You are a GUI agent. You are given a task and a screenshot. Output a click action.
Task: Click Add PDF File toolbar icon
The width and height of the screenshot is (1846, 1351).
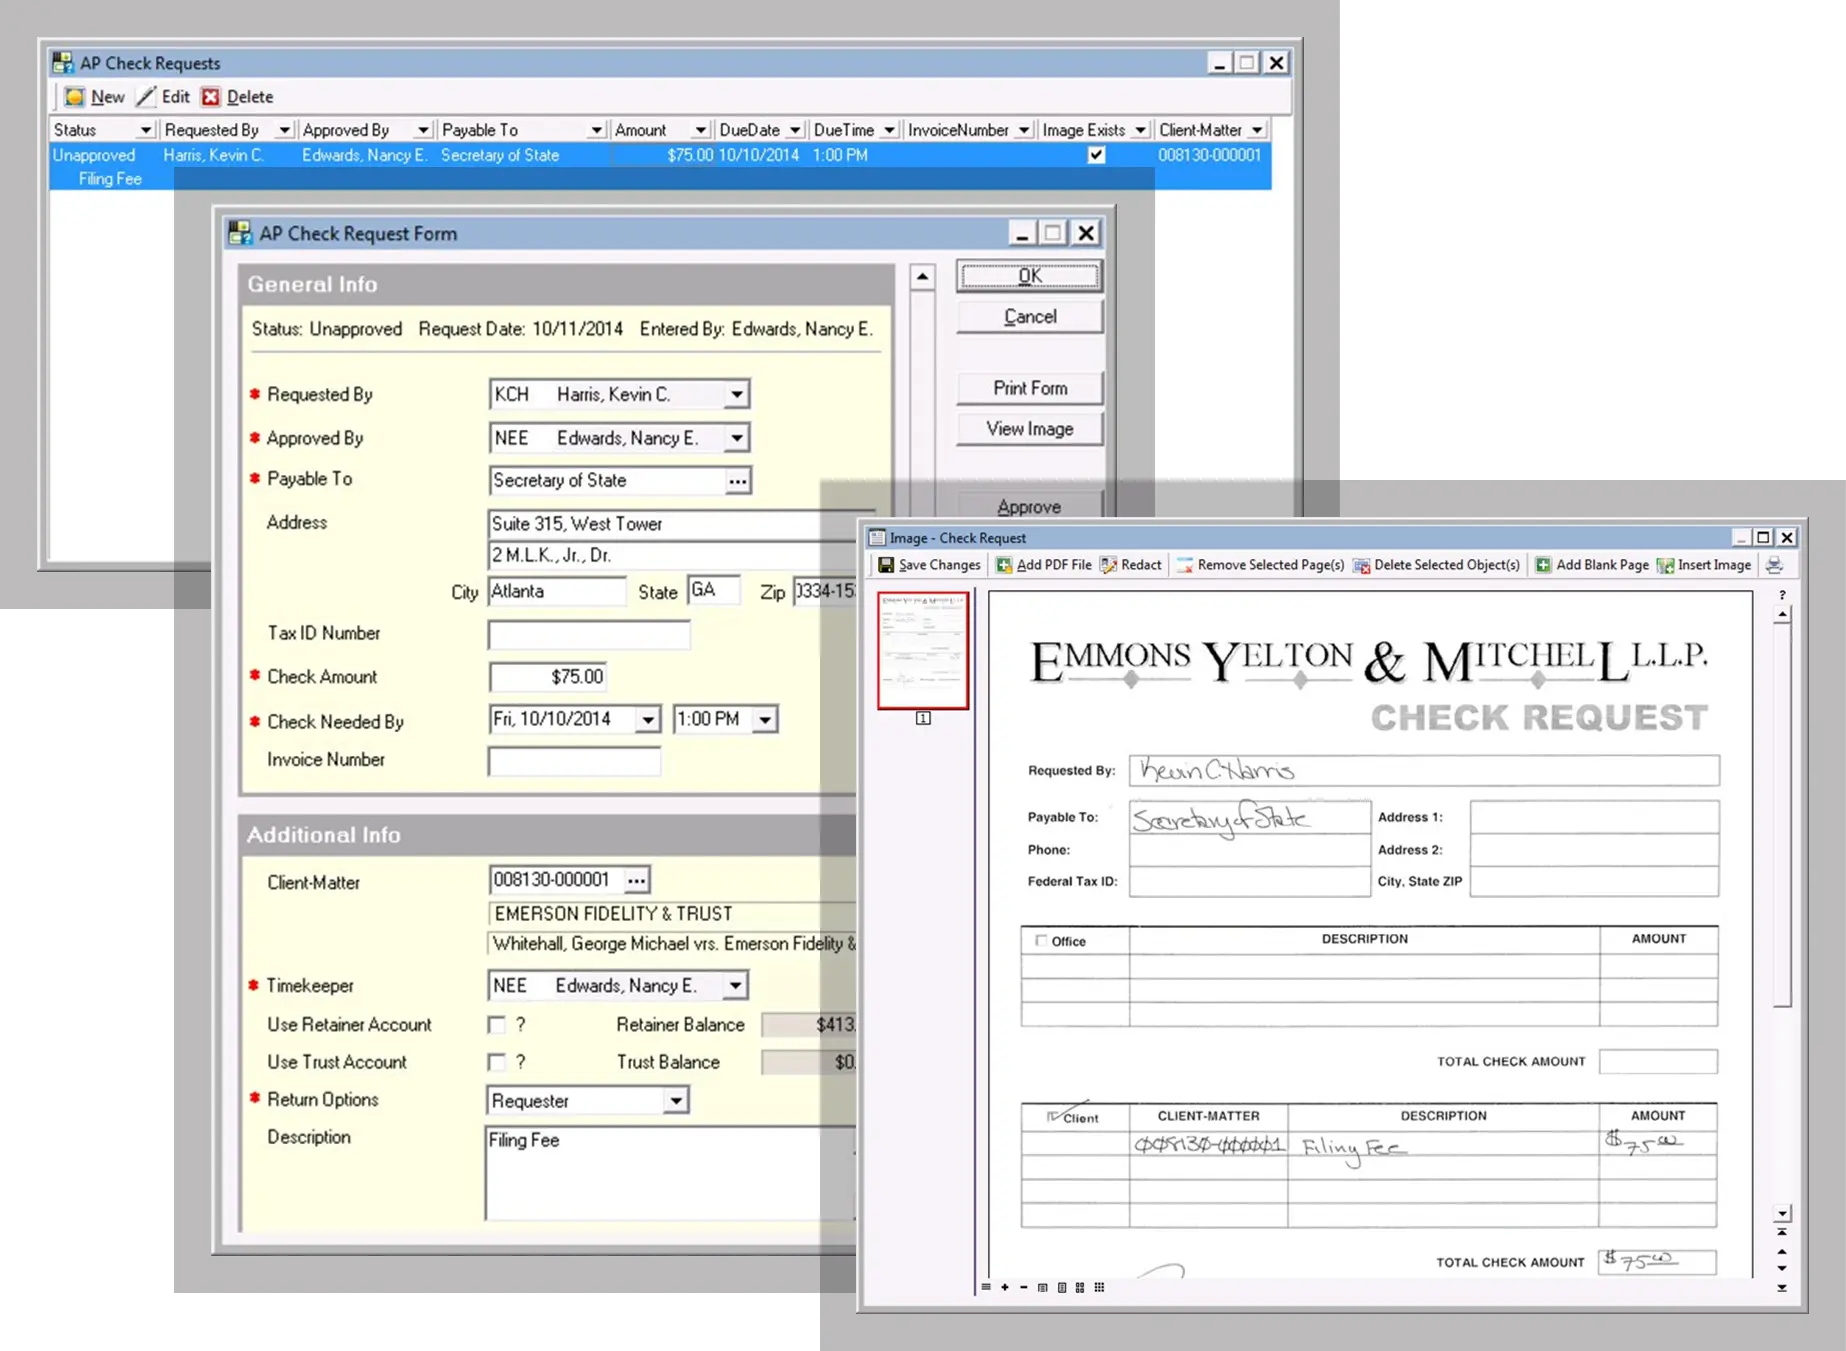(1004, 565)
